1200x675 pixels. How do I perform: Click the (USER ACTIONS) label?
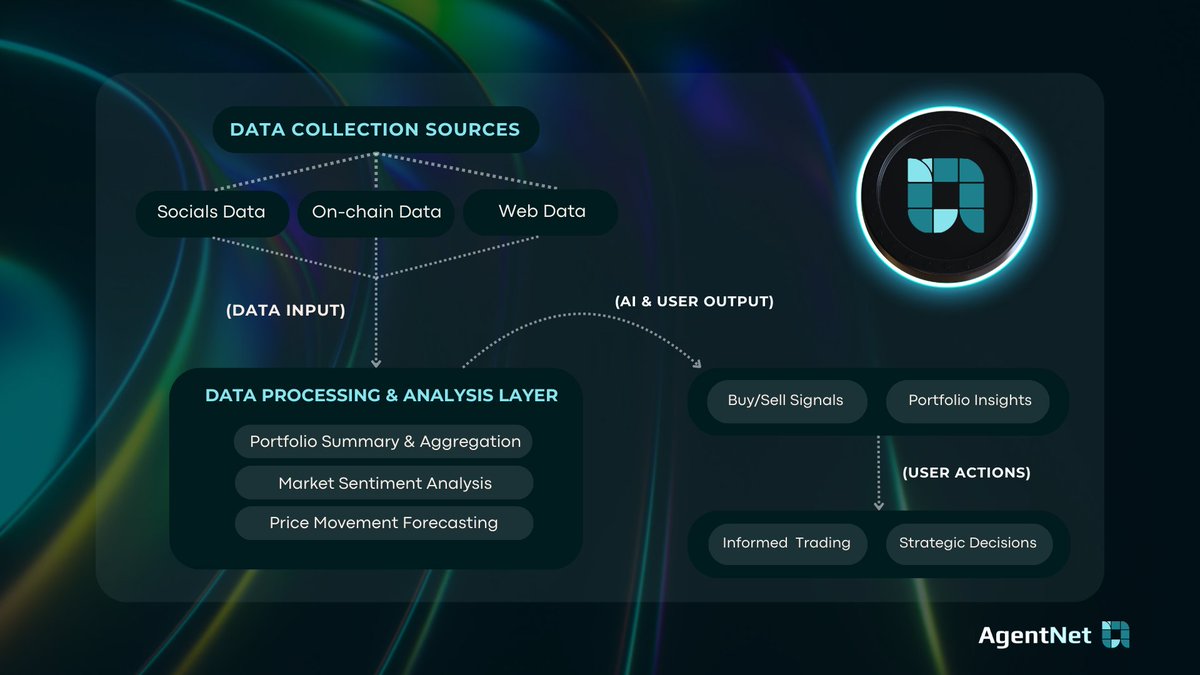coord(966,472)
